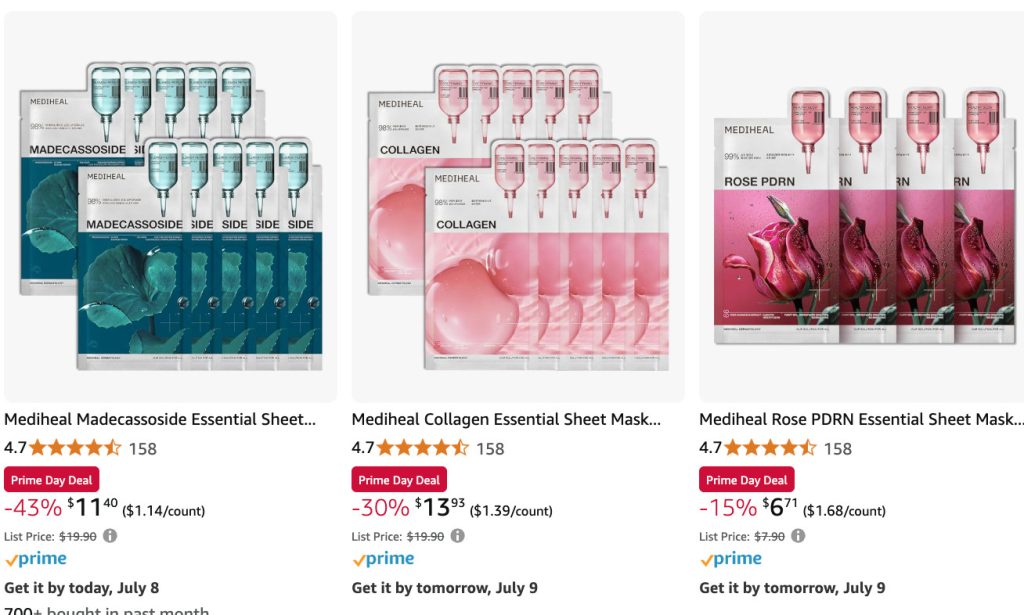Screen dimensions: 1024x615
Task: Click the 158 reviews count for Madecassoside
Action: pyautogui.click(x=143, y=449)
